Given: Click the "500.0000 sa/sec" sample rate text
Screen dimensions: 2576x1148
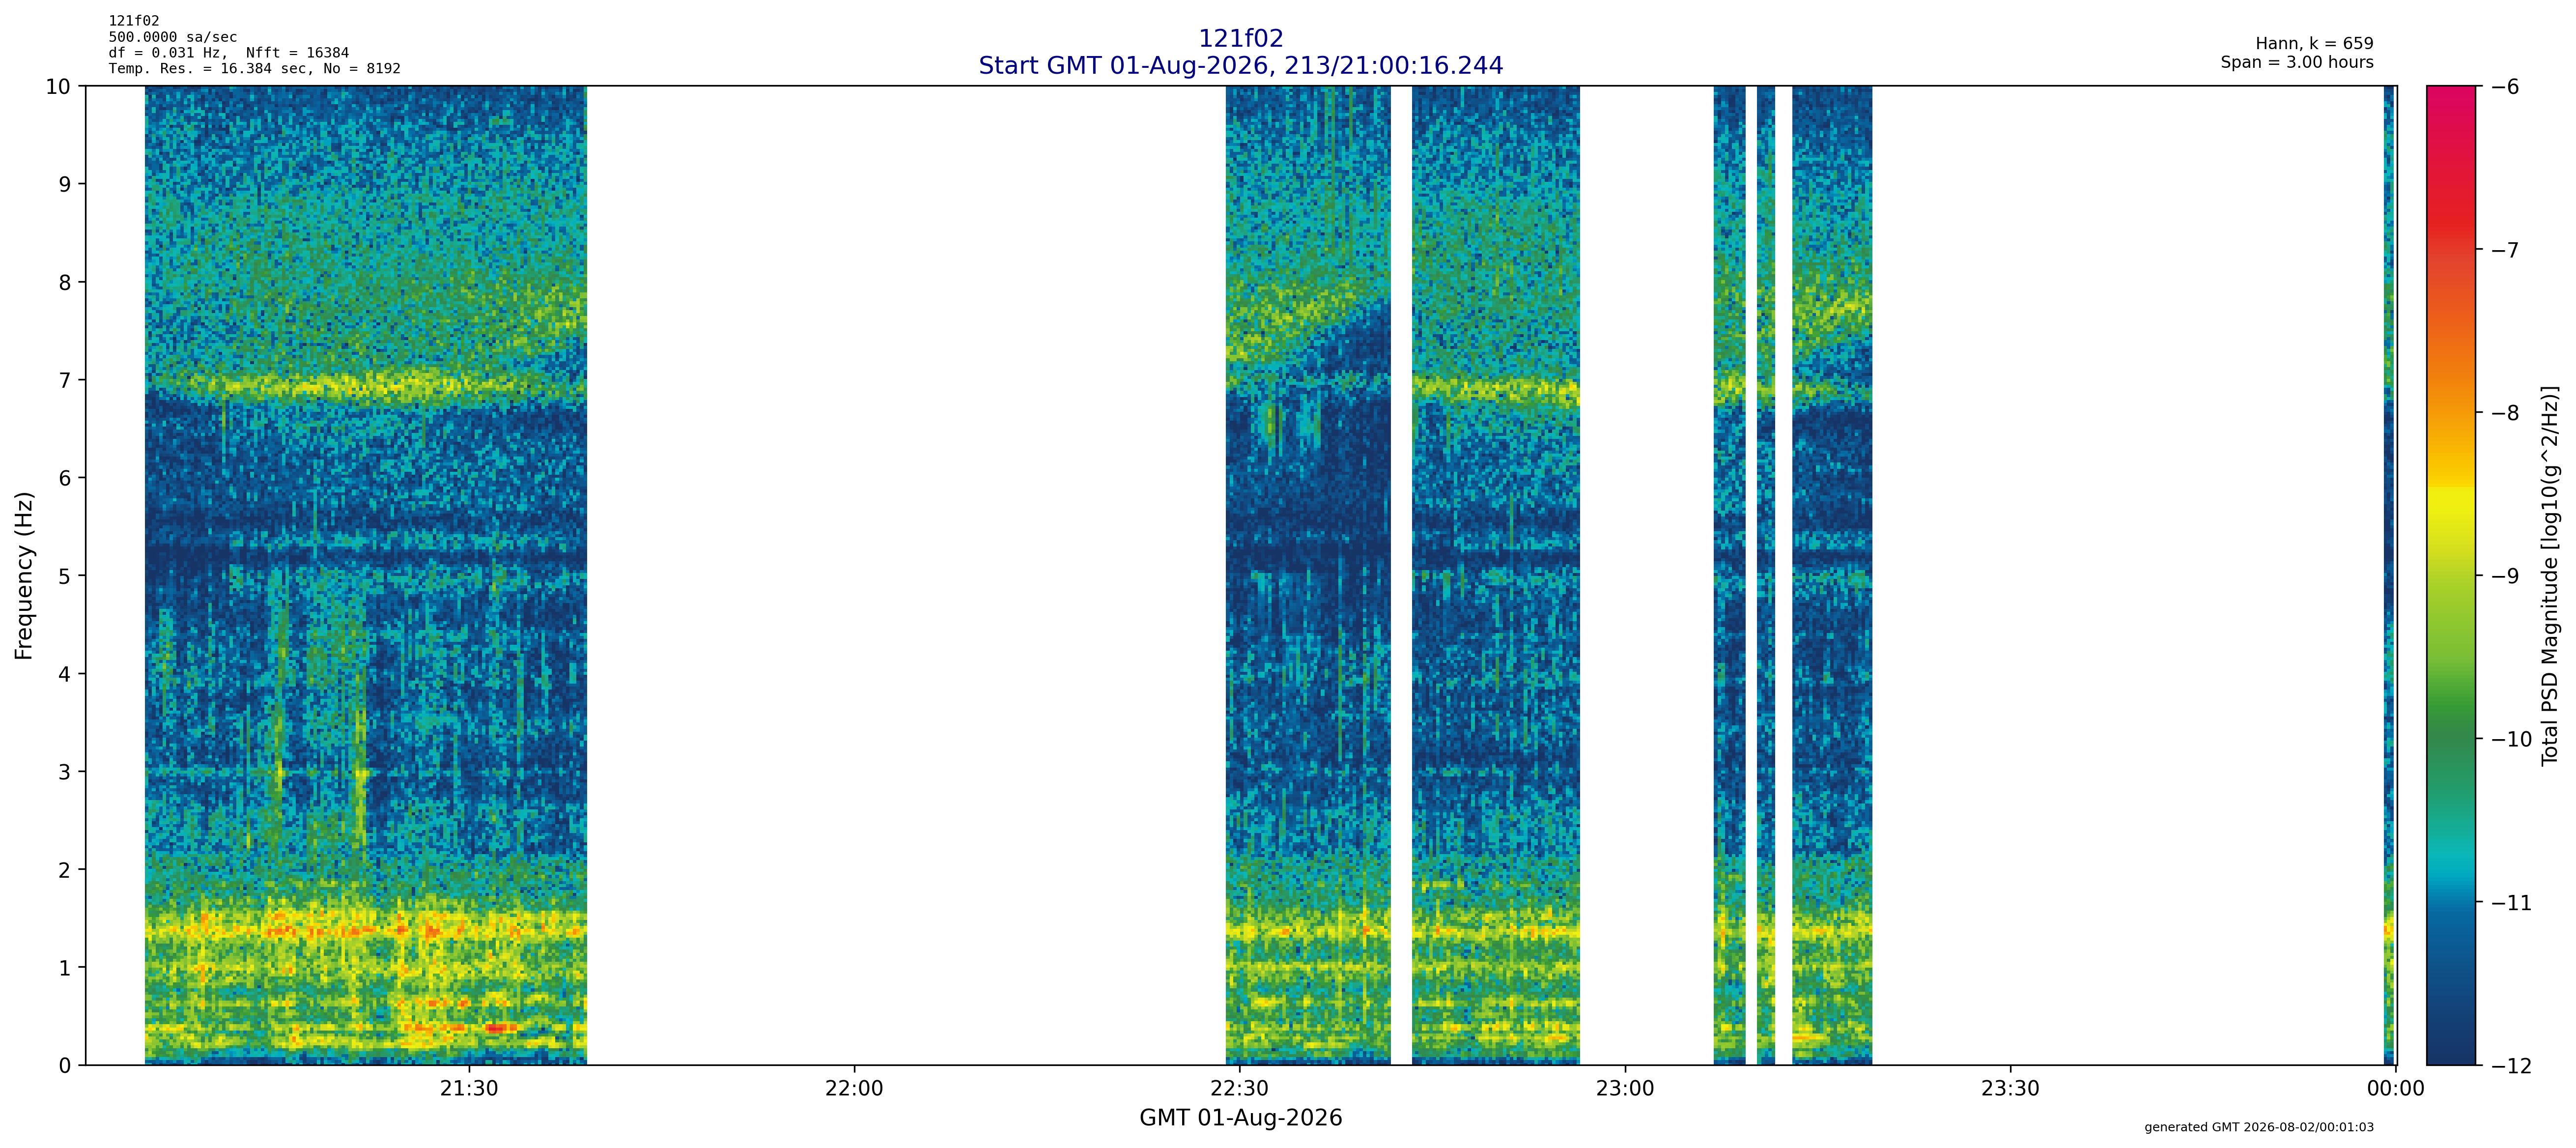Looking at the screenshot, I should (x=173, y=37).
